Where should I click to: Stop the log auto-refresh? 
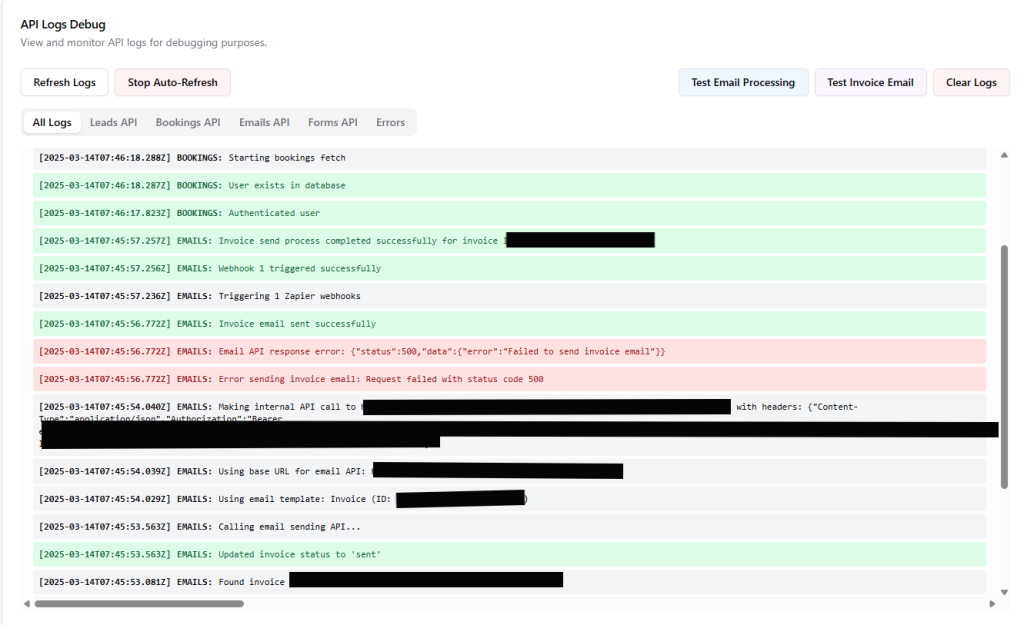coord(173,82)
